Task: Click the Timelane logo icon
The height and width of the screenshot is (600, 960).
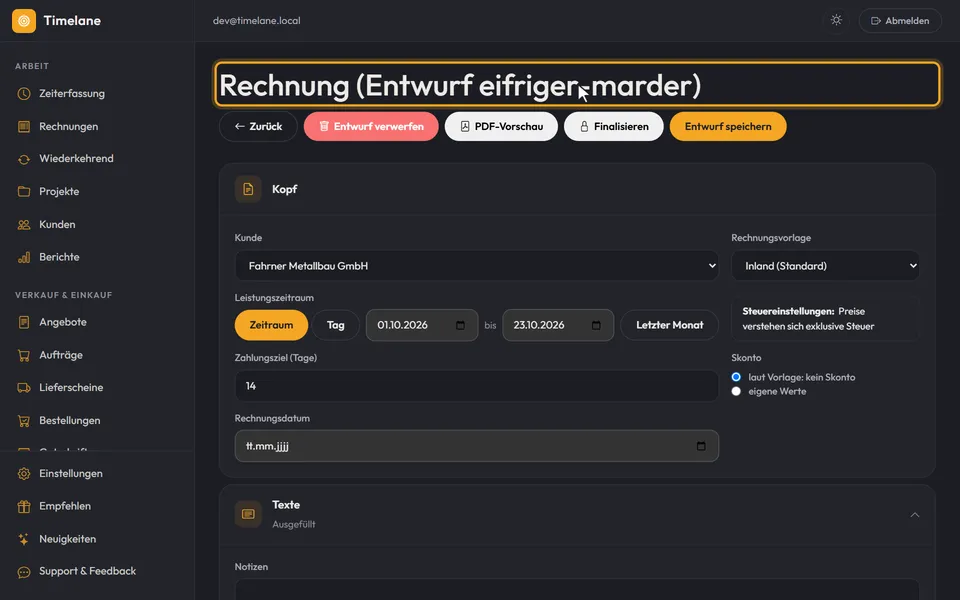Action: point(24,21)
